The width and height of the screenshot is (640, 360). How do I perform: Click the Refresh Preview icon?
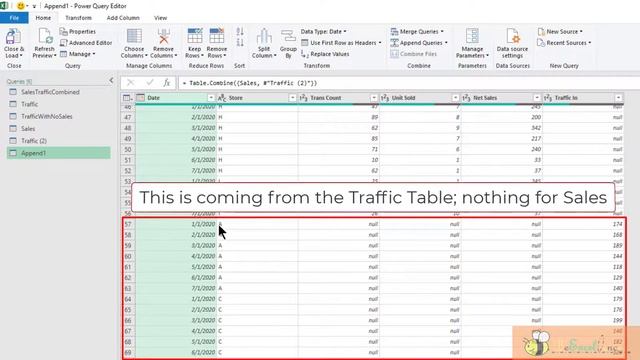coord(44,37)
